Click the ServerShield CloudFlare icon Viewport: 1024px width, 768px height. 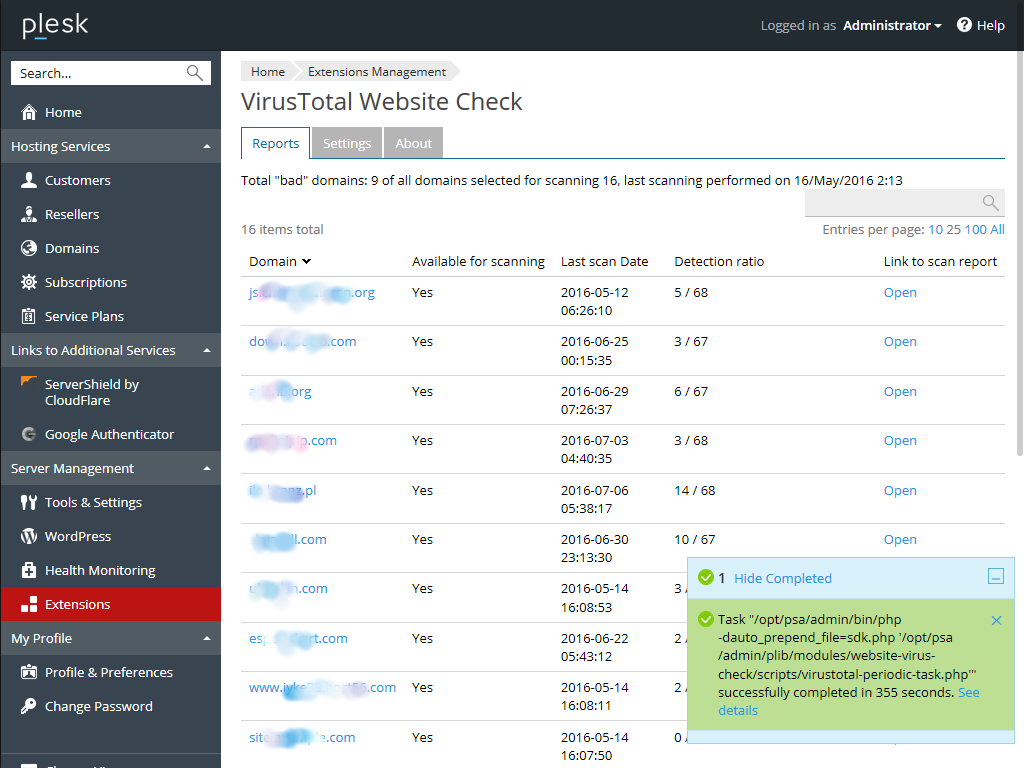pos(29,381)
